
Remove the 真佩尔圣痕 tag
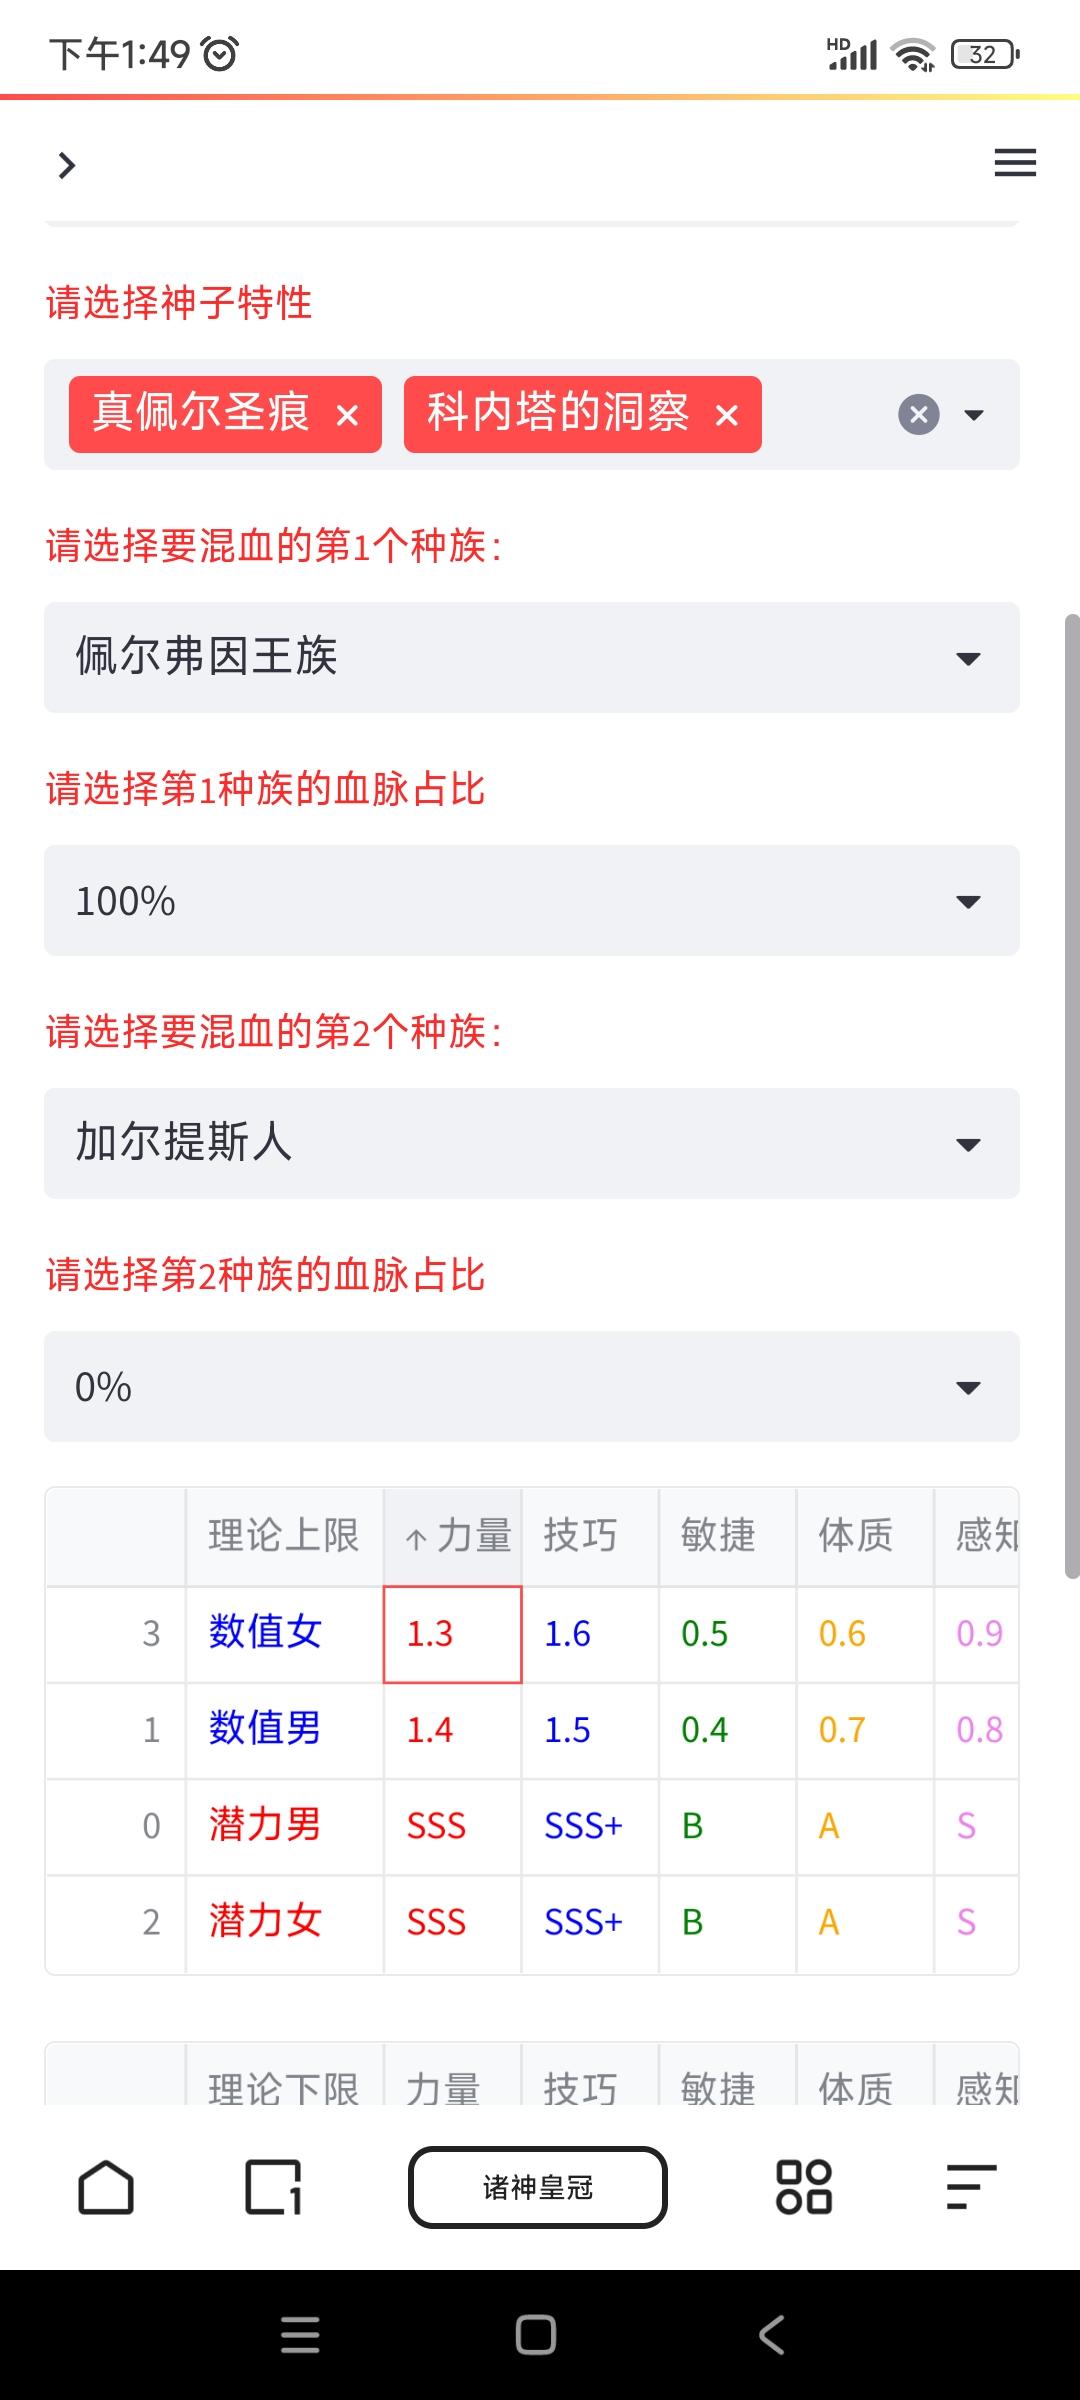(x=347, y=415)
